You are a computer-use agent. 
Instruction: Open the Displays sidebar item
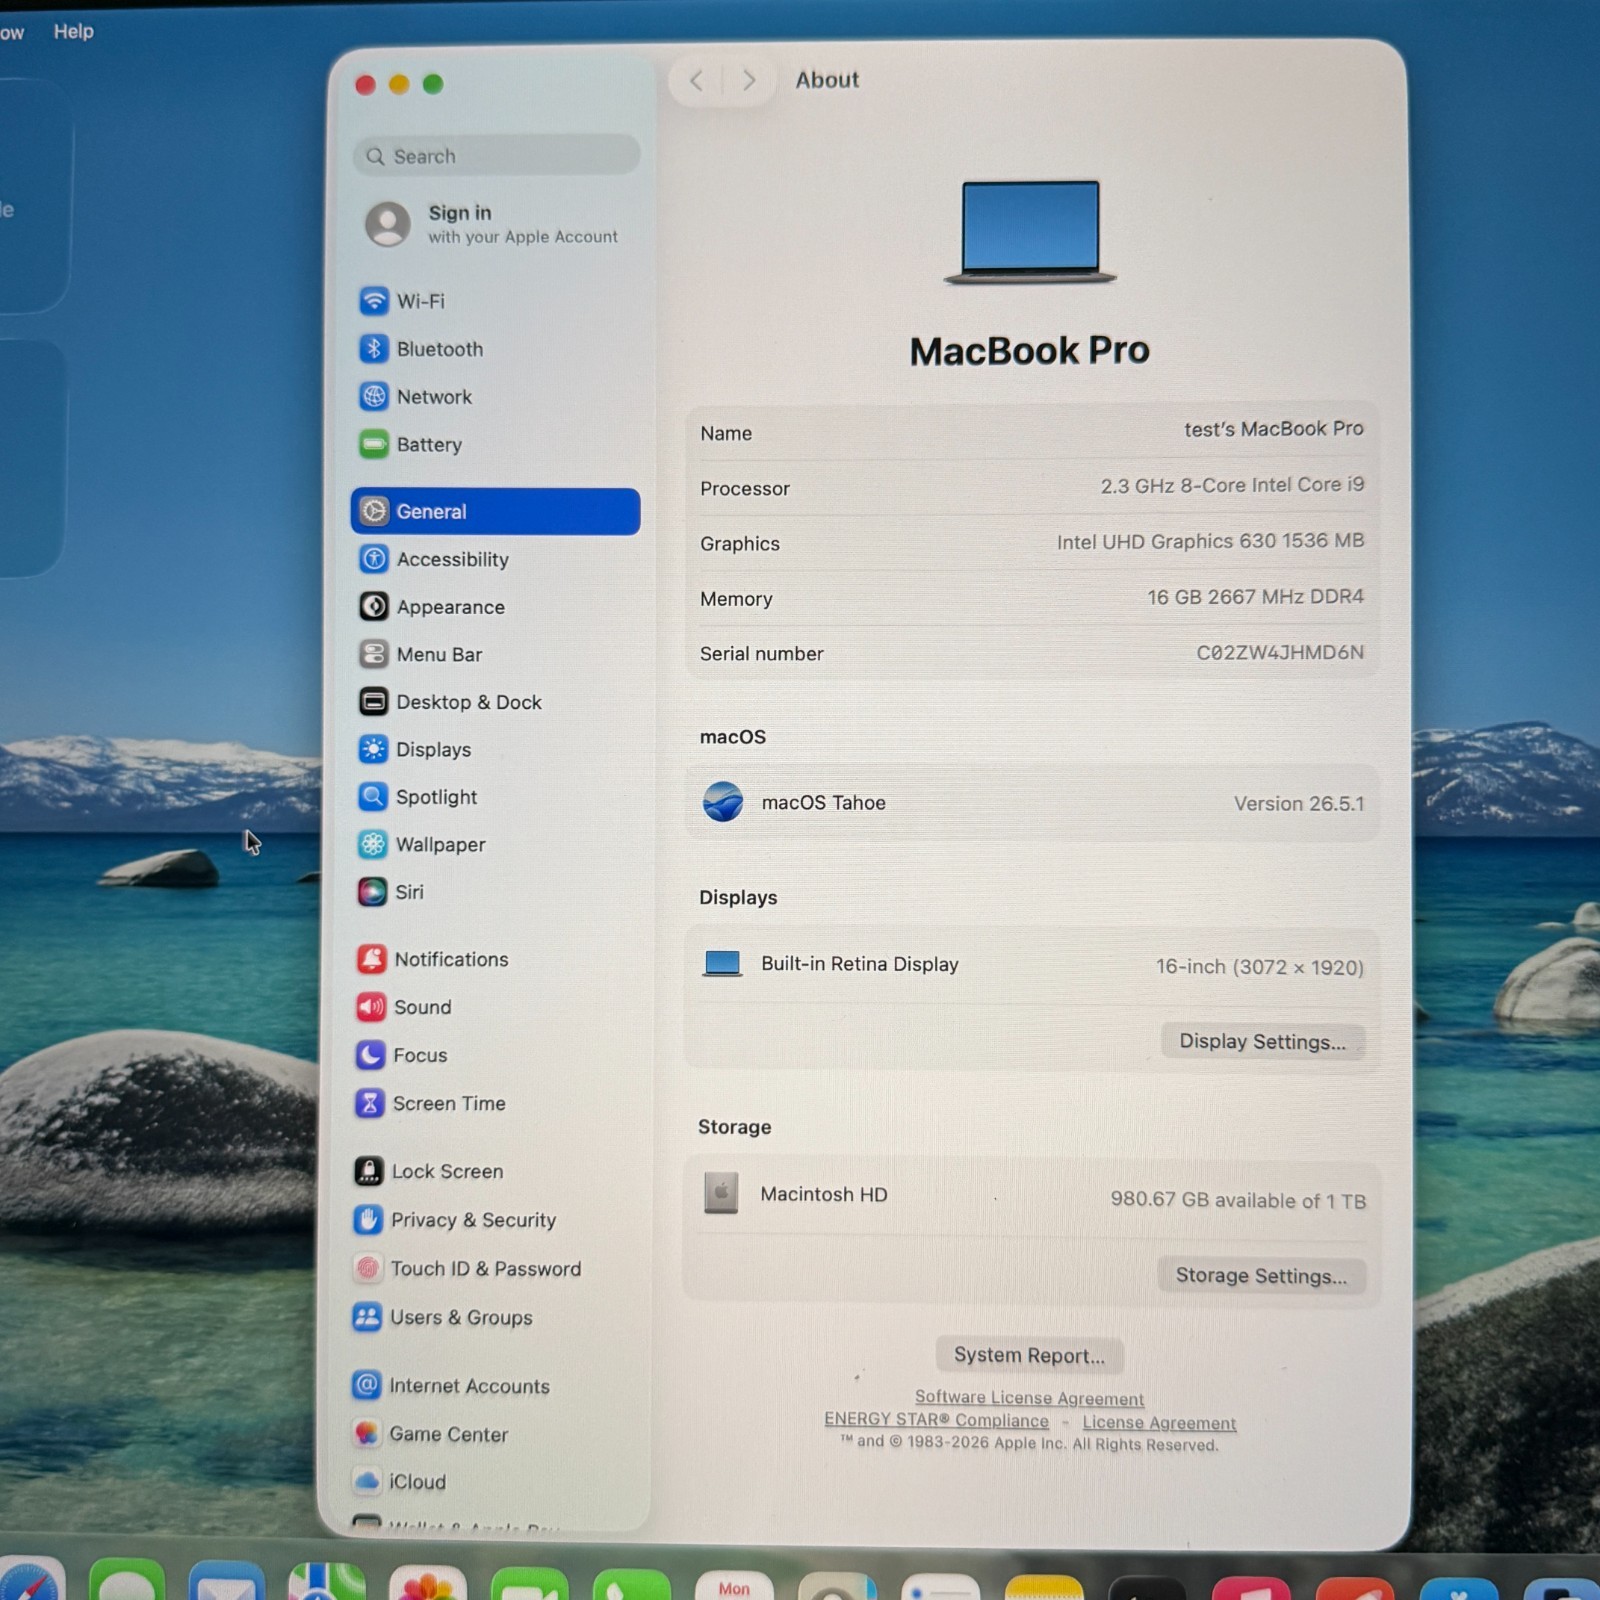click(x=496, y=749)
